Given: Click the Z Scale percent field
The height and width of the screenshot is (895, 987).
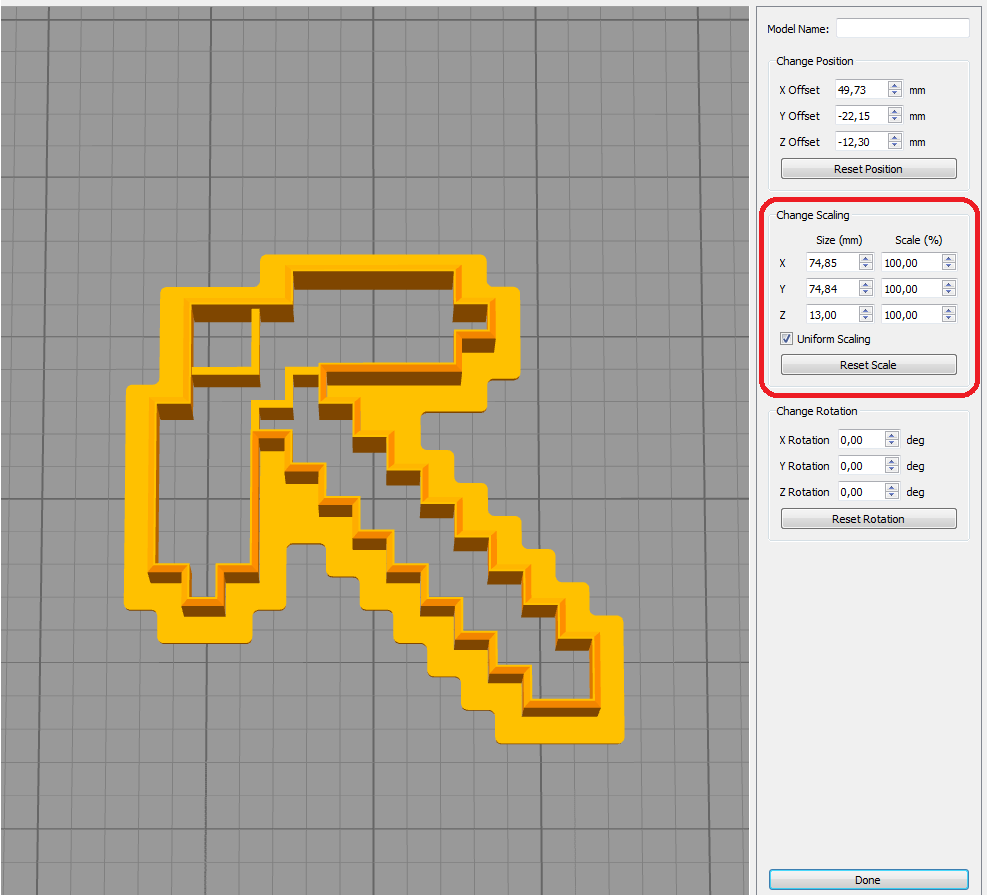Looking at the screenshot, I should pyautogui.click(x=911, y=314).
